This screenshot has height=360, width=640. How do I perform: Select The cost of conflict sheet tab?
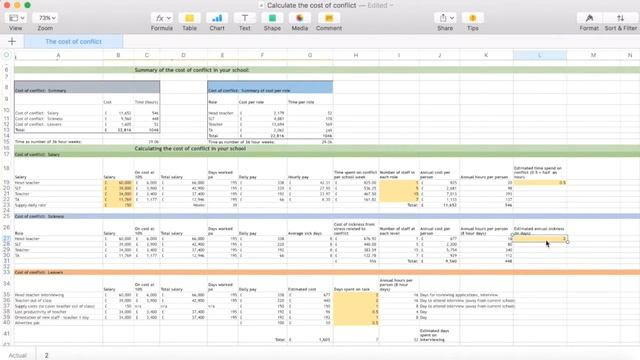tap(73, 41)
